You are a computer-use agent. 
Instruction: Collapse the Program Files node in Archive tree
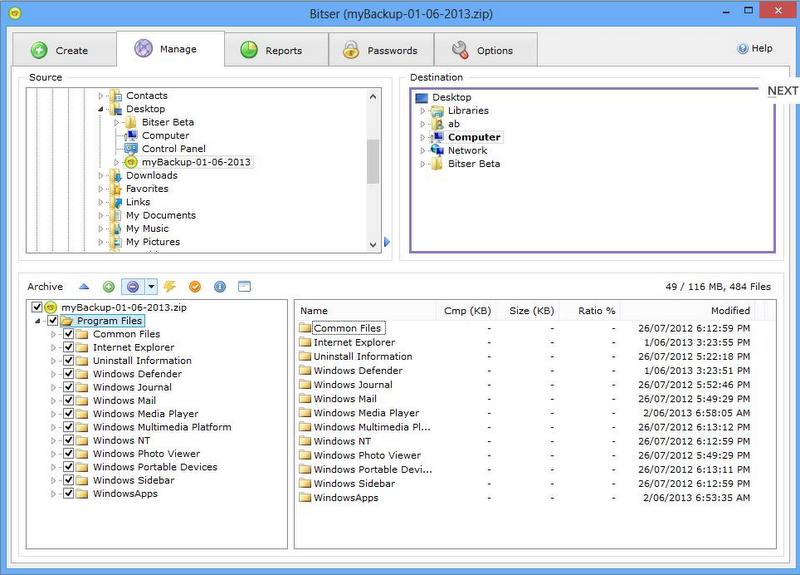point(38,321)
